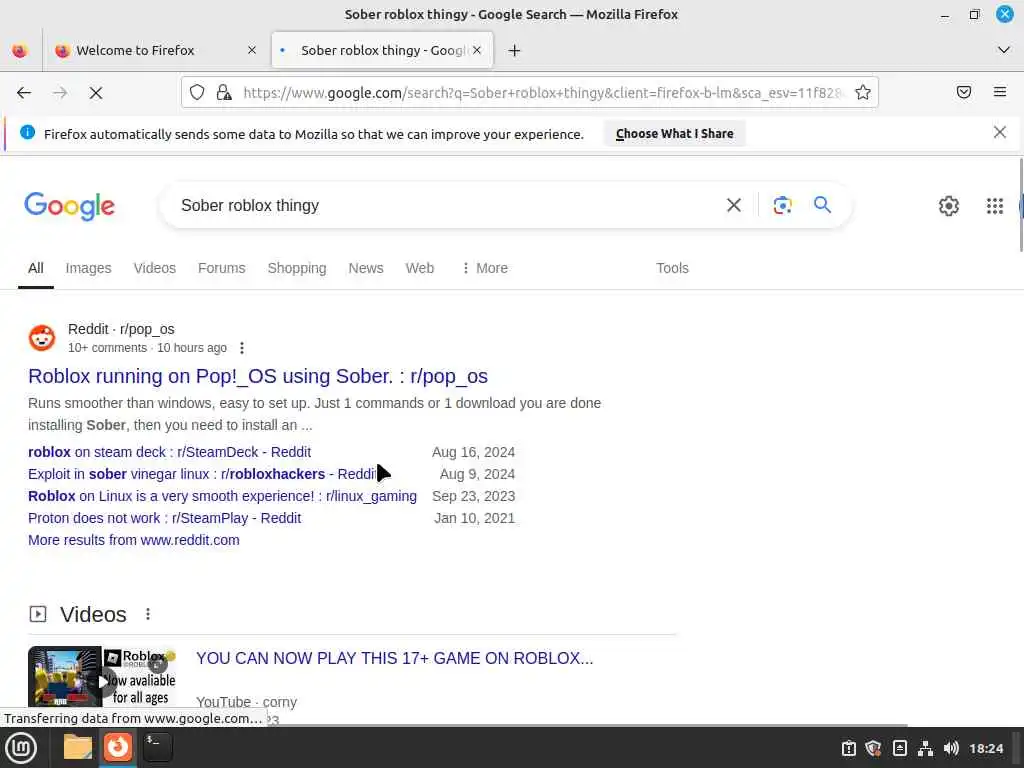This screenshot has width=1024, height=768.
Task: Expand the More search filters menu
Action: coord(485,268)
